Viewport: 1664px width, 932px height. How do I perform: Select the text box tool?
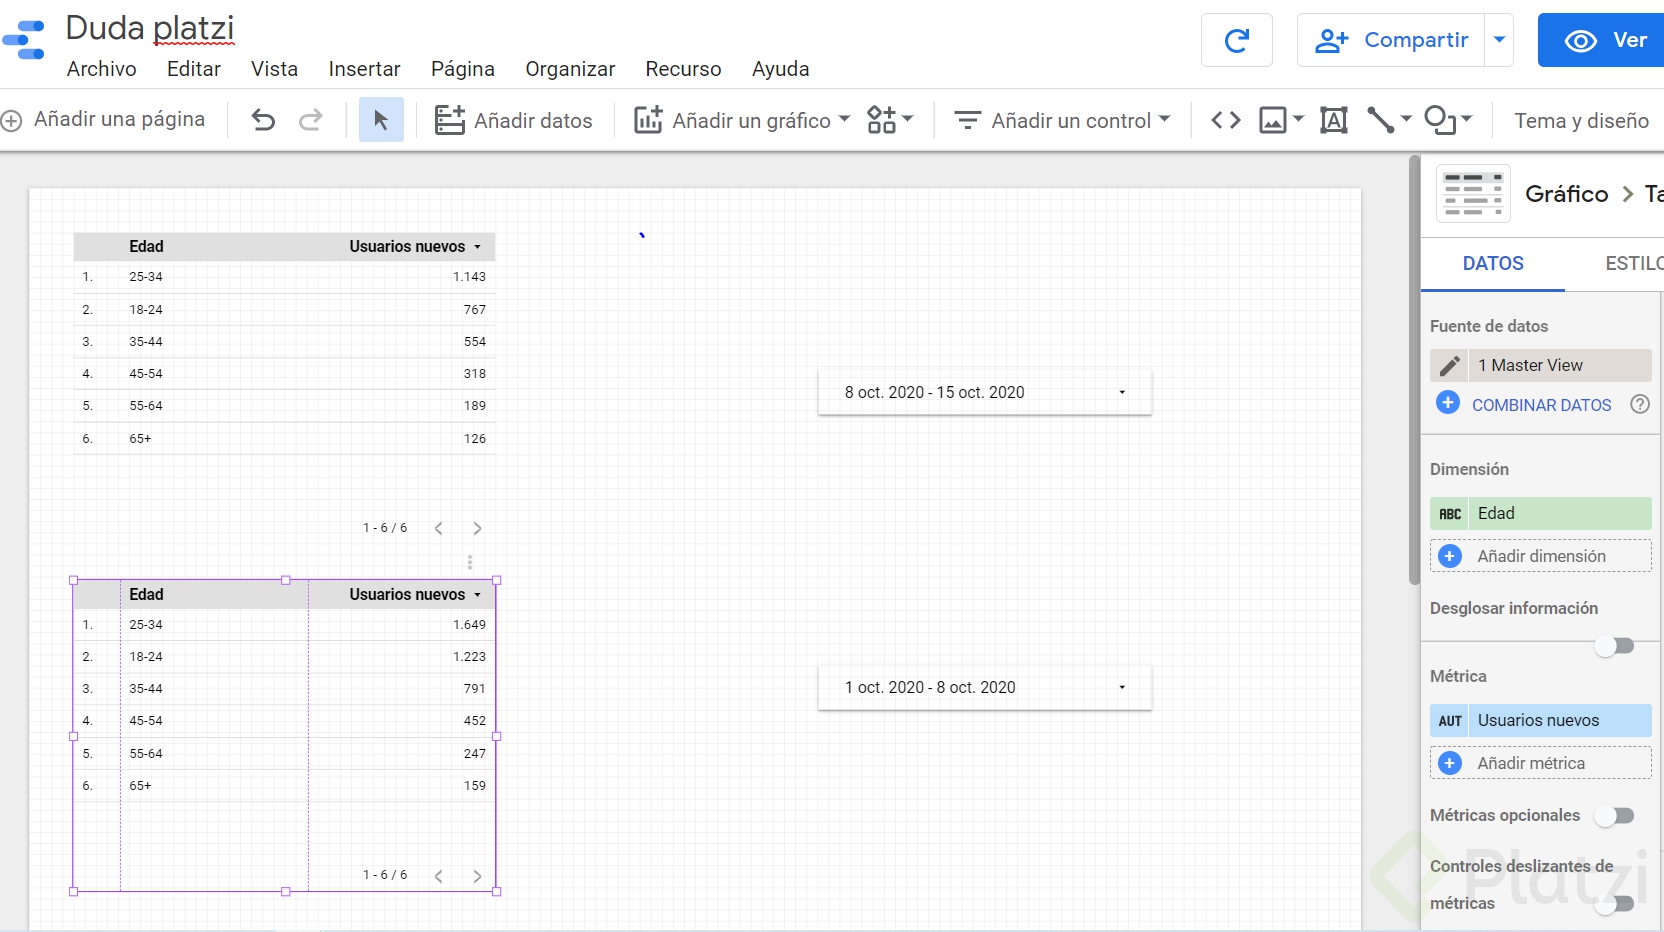(x=1334, y=121)
